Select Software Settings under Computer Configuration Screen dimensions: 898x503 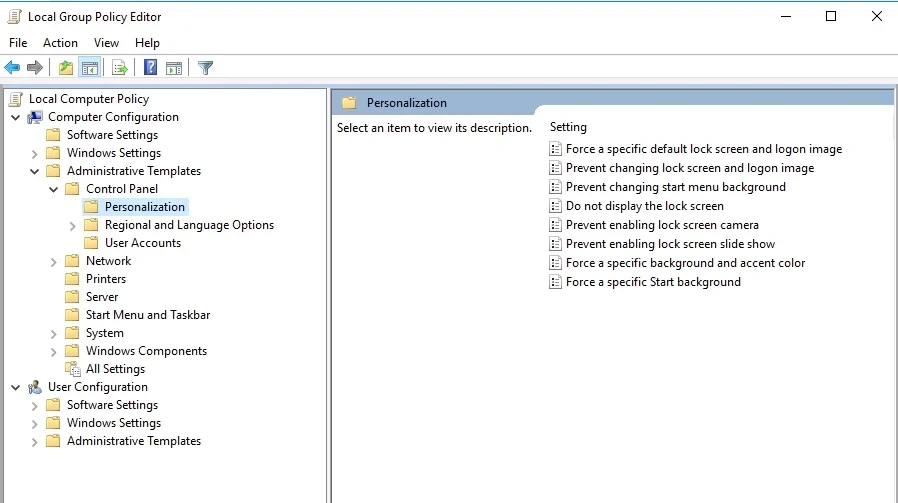pos(112,135)
